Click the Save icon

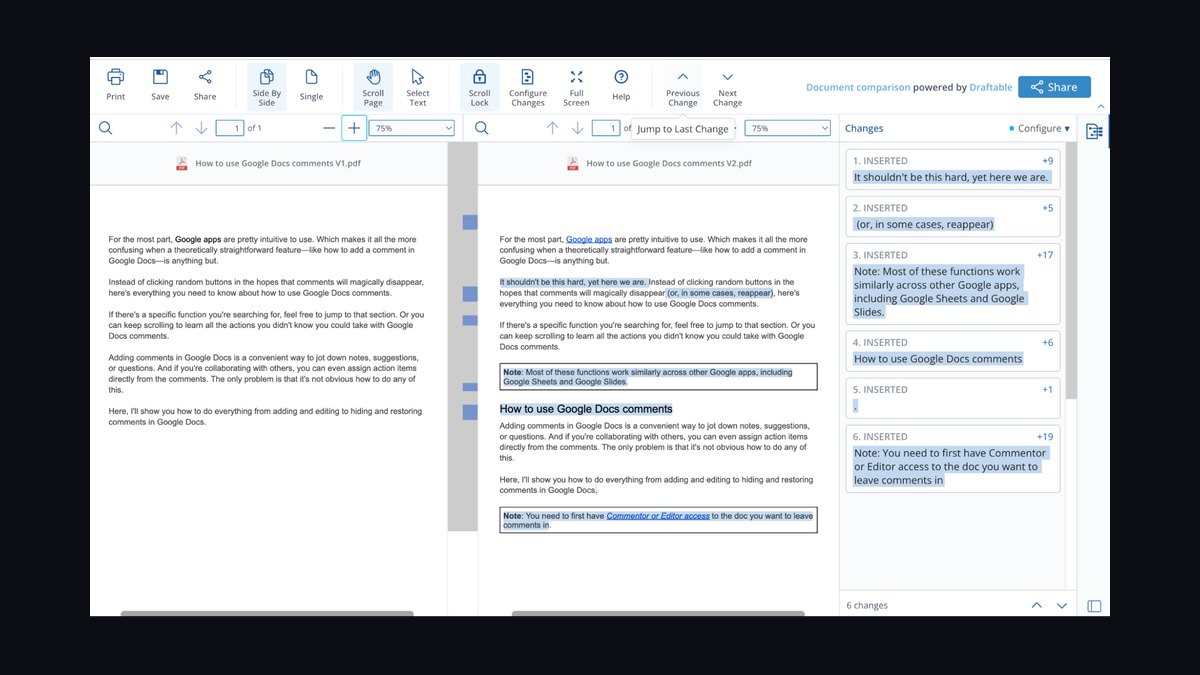[x=160, y=86]
